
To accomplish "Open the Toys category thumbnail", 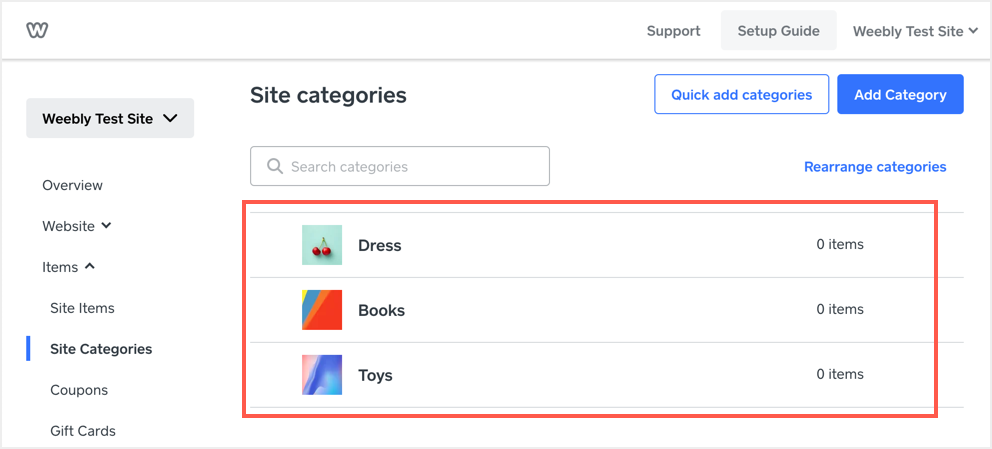I will click(x=322, y=375).
